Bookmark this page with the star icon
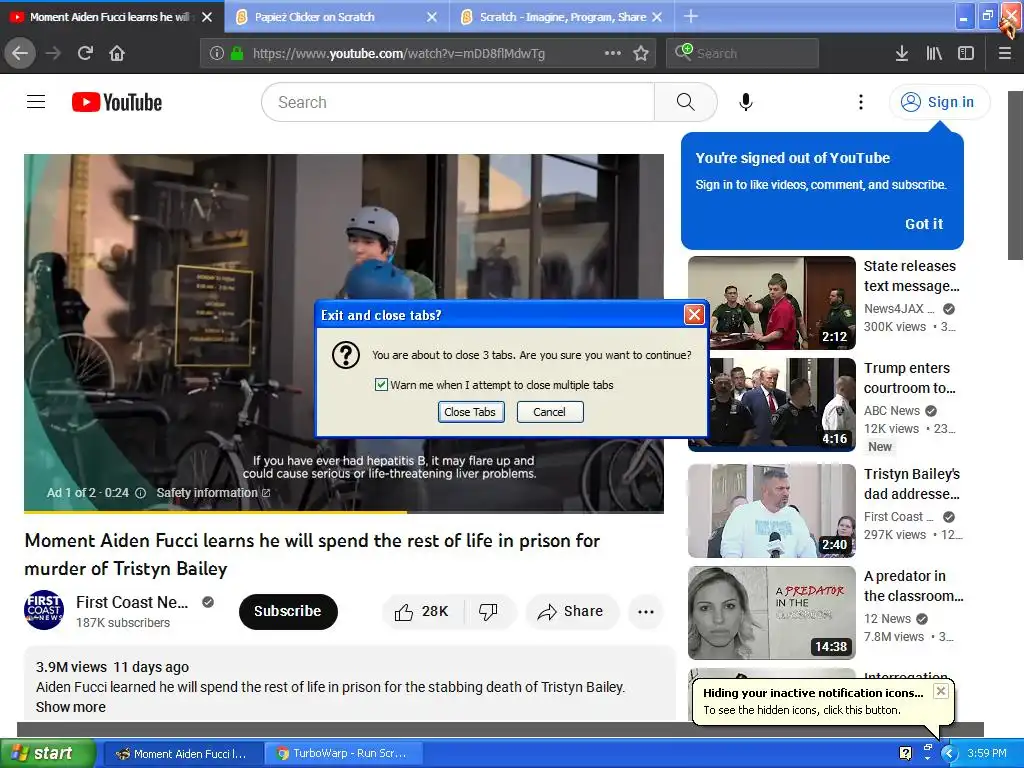 (641, 54)
